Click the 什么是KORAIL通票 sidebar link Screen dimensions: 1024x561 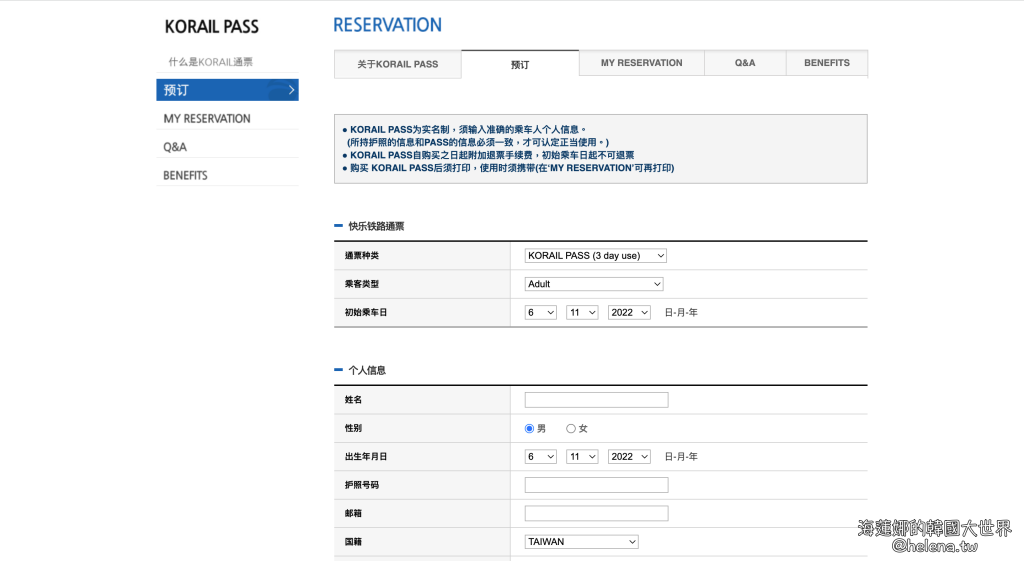pos(210,62)
